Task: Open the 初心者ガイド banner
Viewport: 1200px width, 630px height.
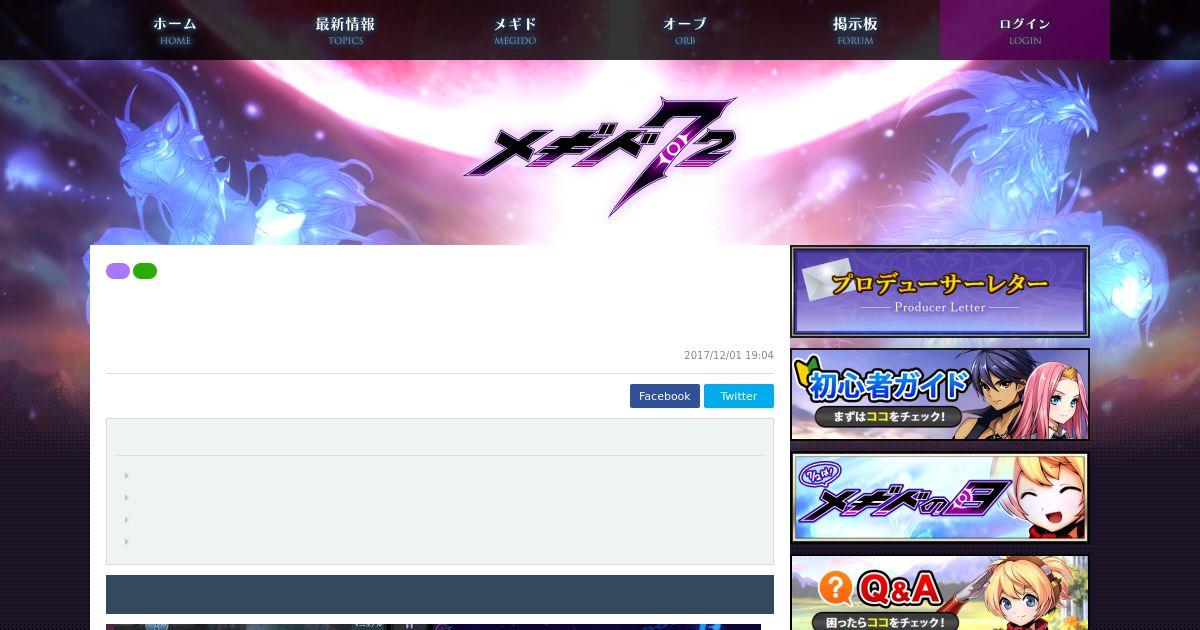Action: (940, 394)
